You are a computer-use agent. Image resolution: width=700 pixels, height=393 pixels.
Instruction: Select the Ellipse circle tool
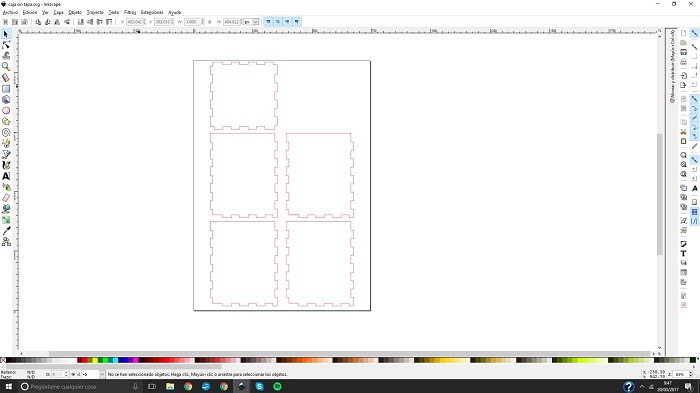[x=6, y=110]
